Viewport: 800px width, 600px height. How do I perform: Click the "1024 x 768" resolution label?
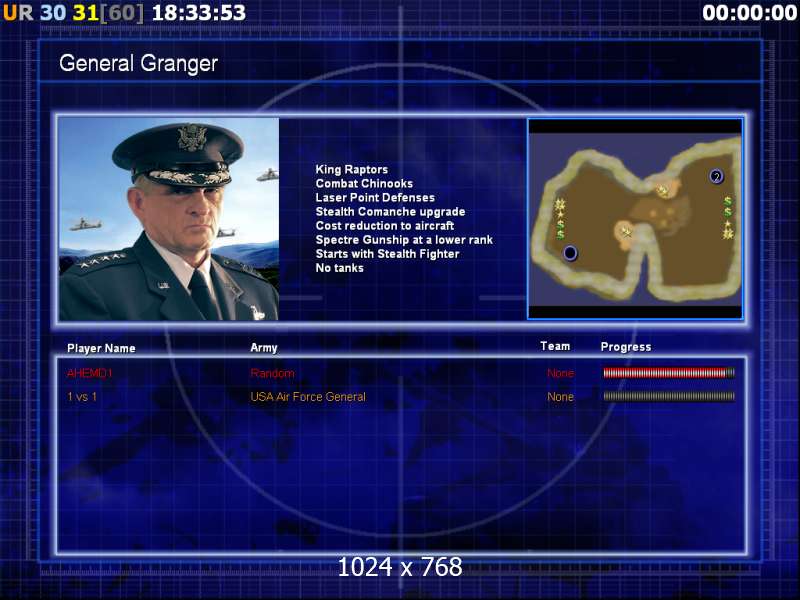[x=400, y=567]
